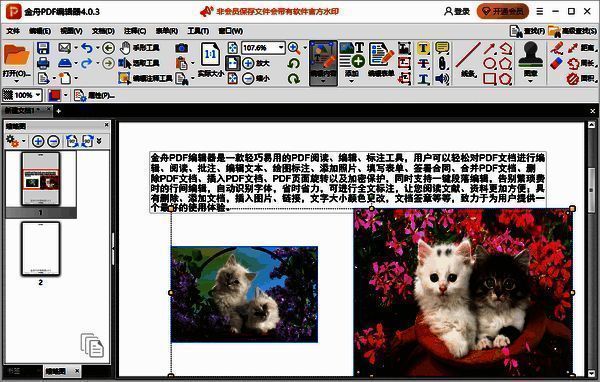Viewport: 600px width, 382px height.
Task: Open the dropdown under Open (打开) button
Action: pos(16,81)
